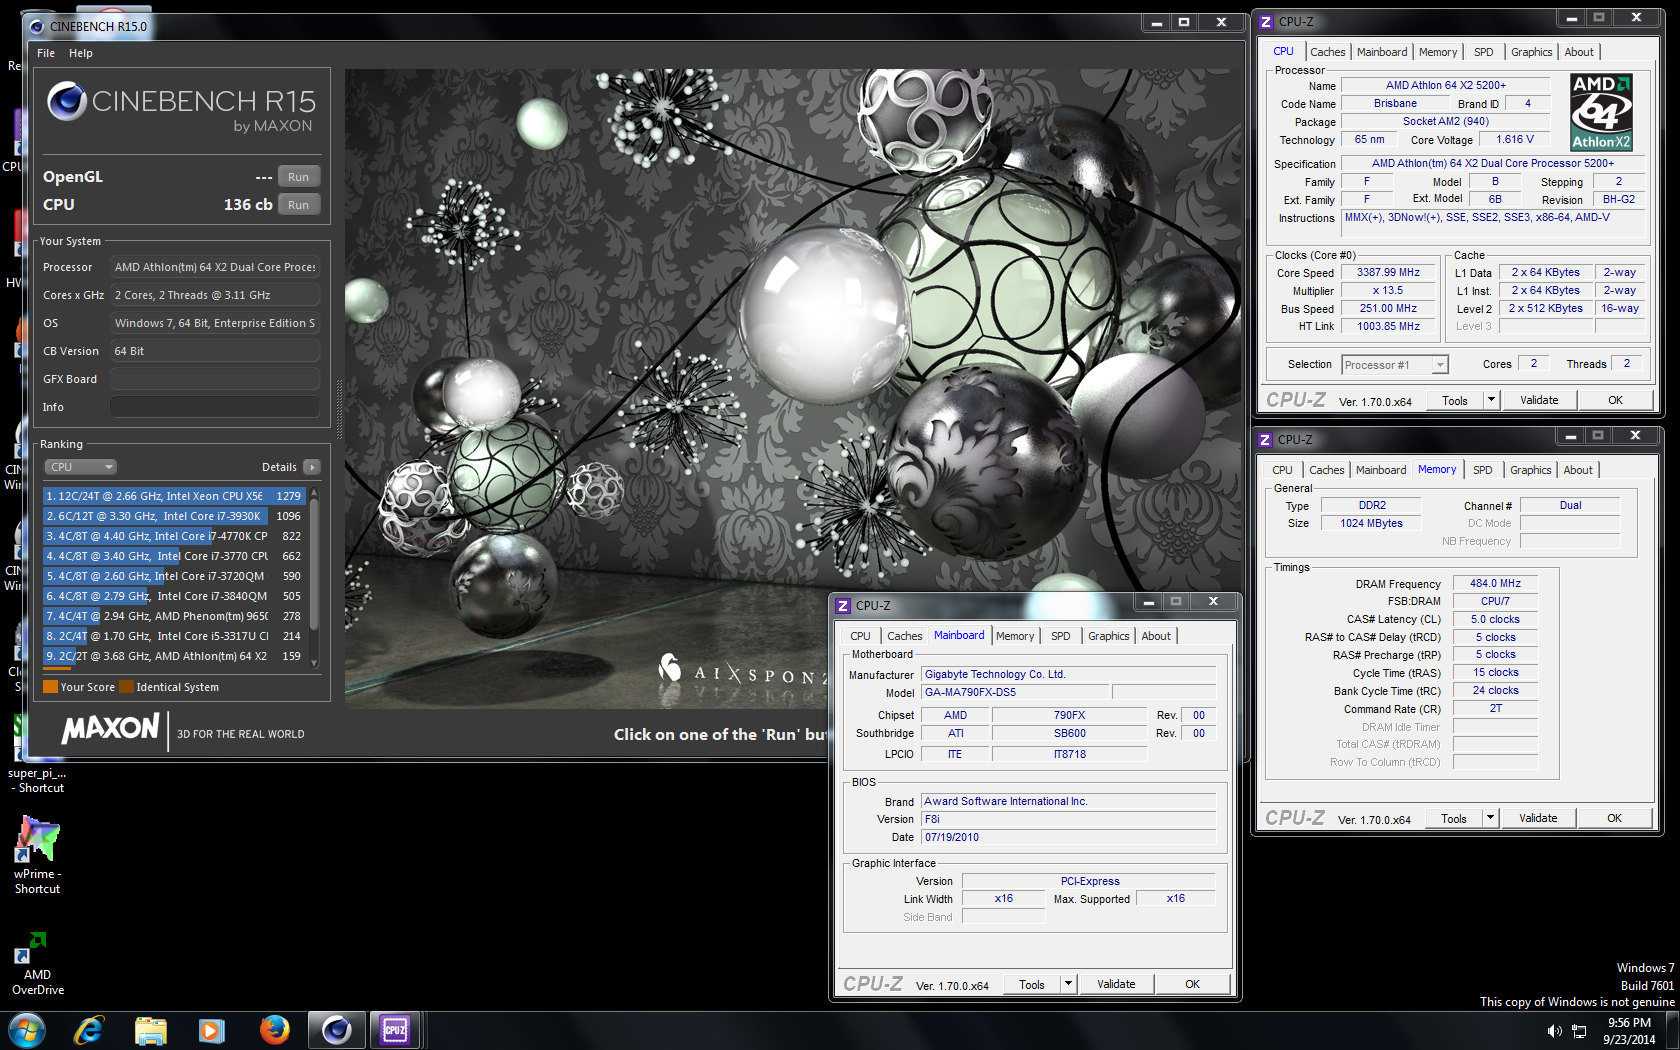Click the Cinebench title bar icon
1680x1050 pixels.
[x=37, y=27]
